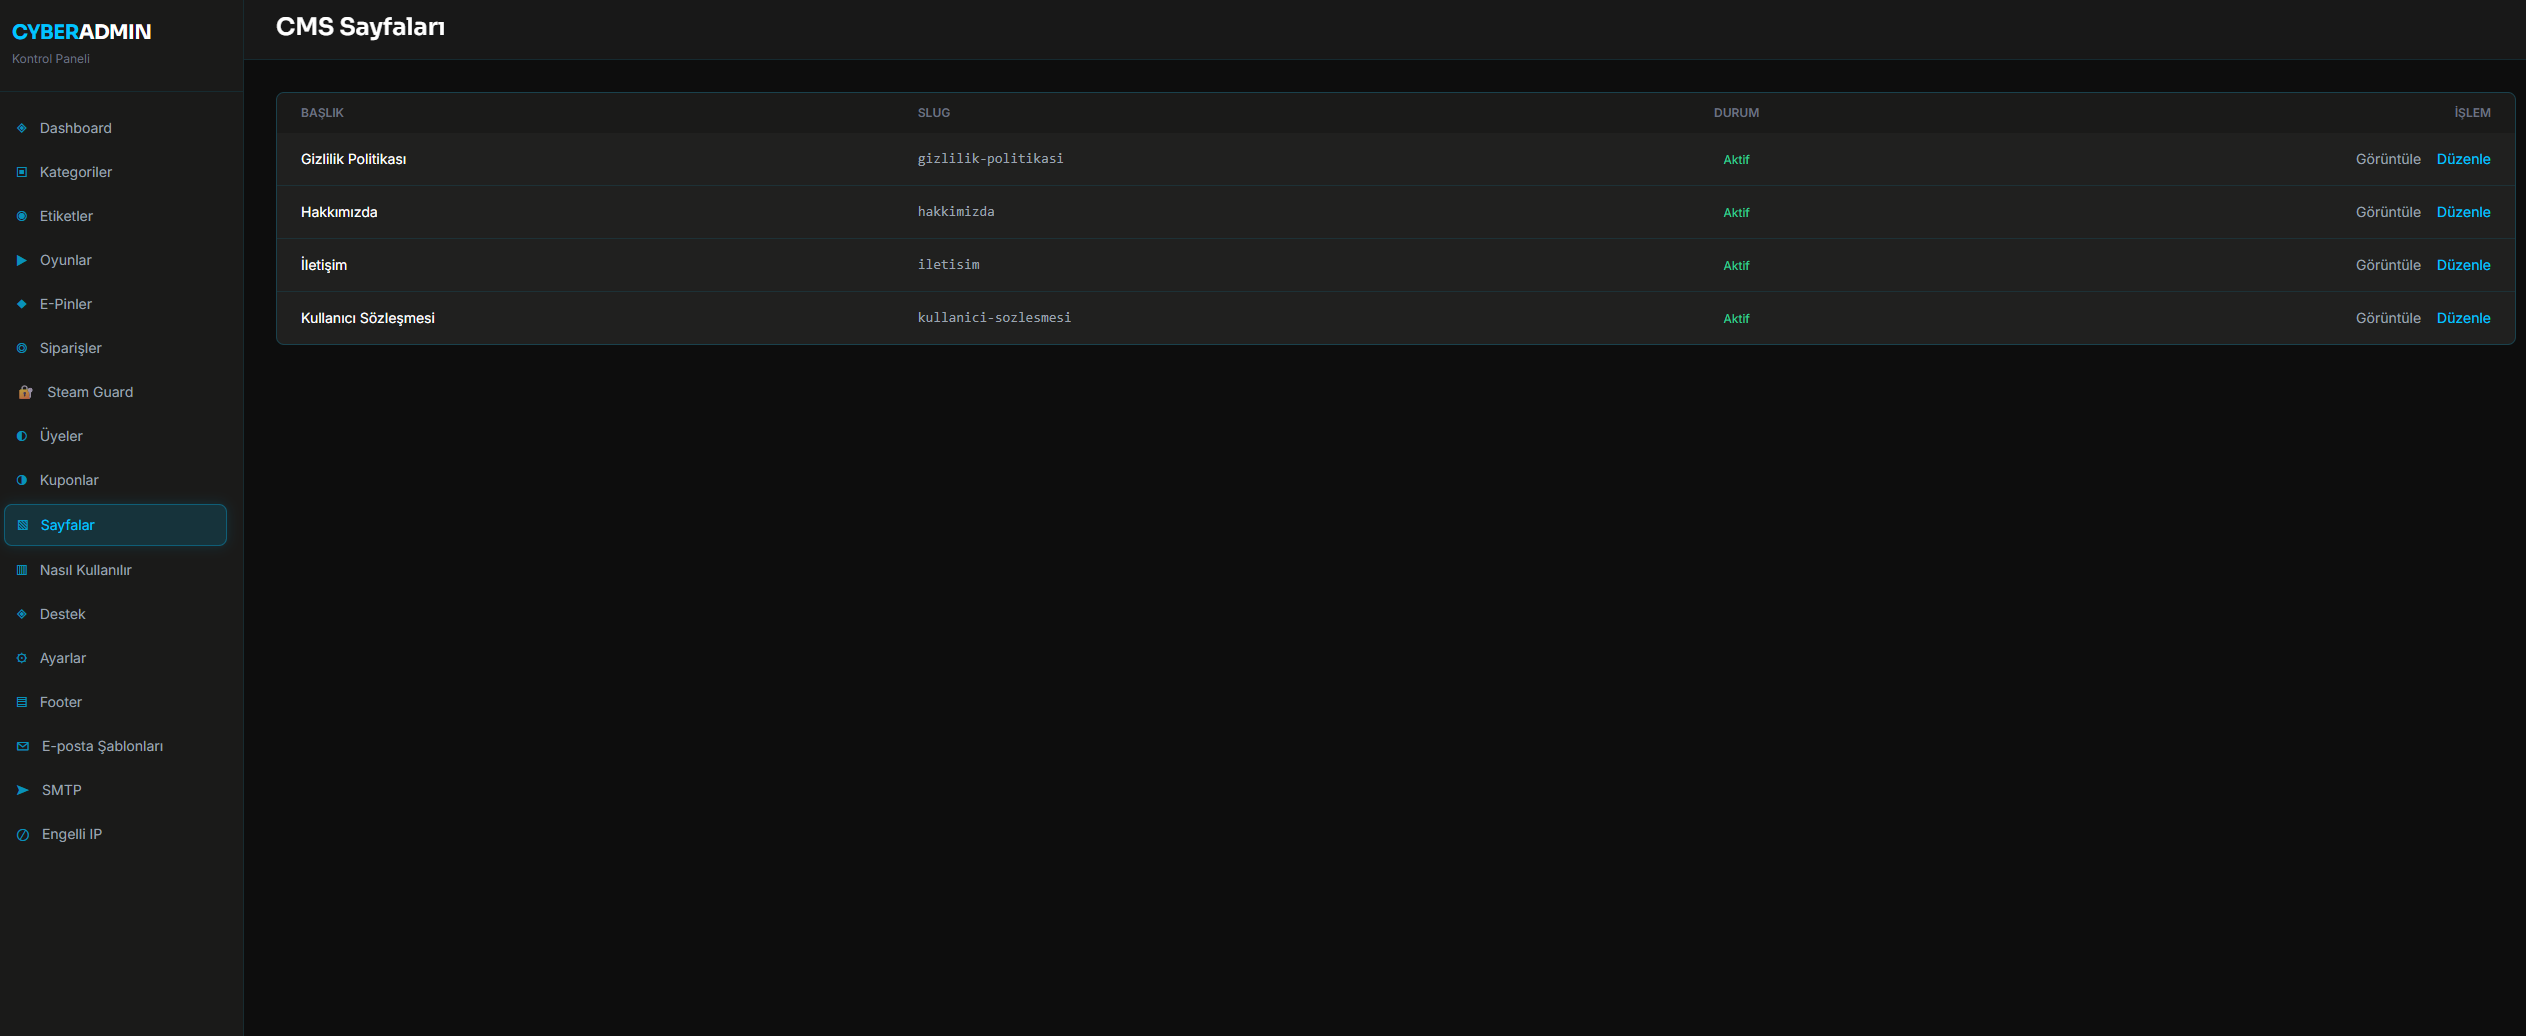Viewport: 2526px width, 1036px height.
Task: Click the SLUG column header
Action: (934, 113)
